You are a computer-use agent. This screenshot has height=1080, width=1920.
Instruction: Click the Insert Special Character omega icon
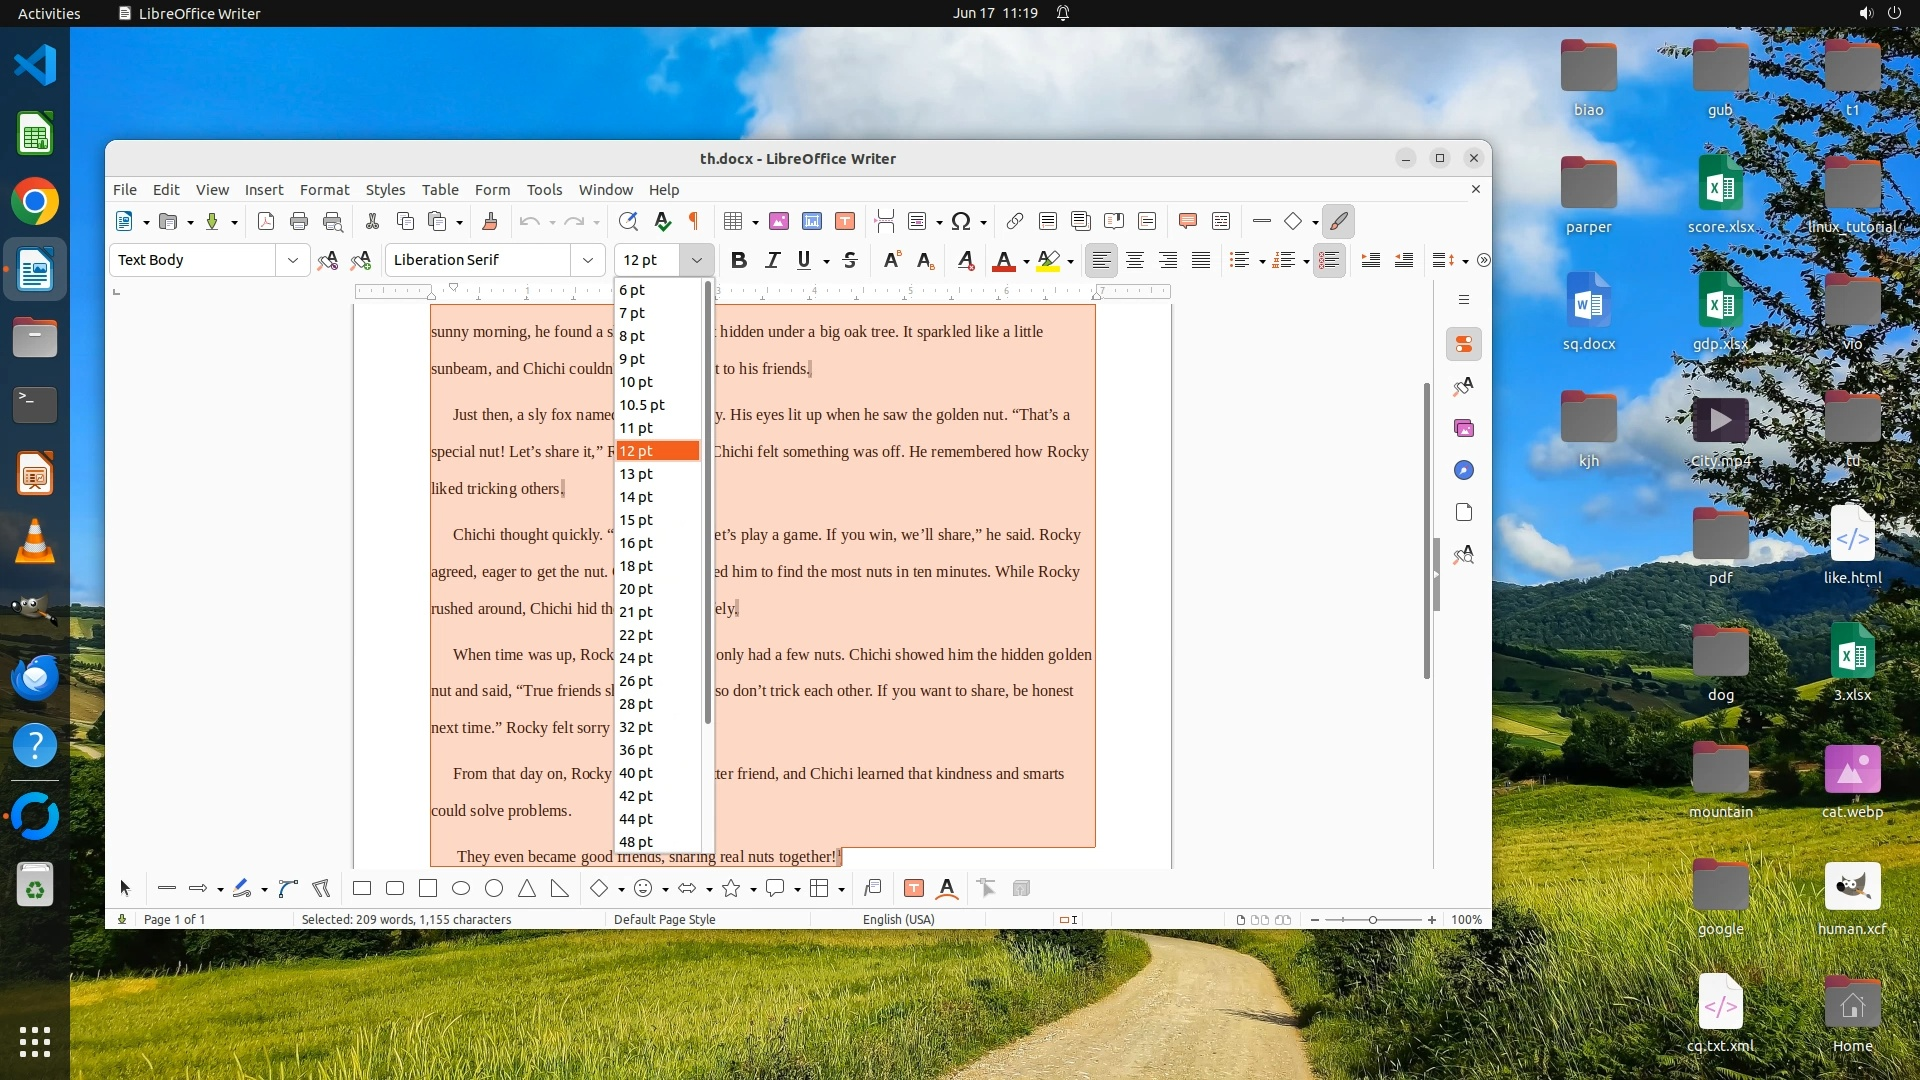coord(961,221)
